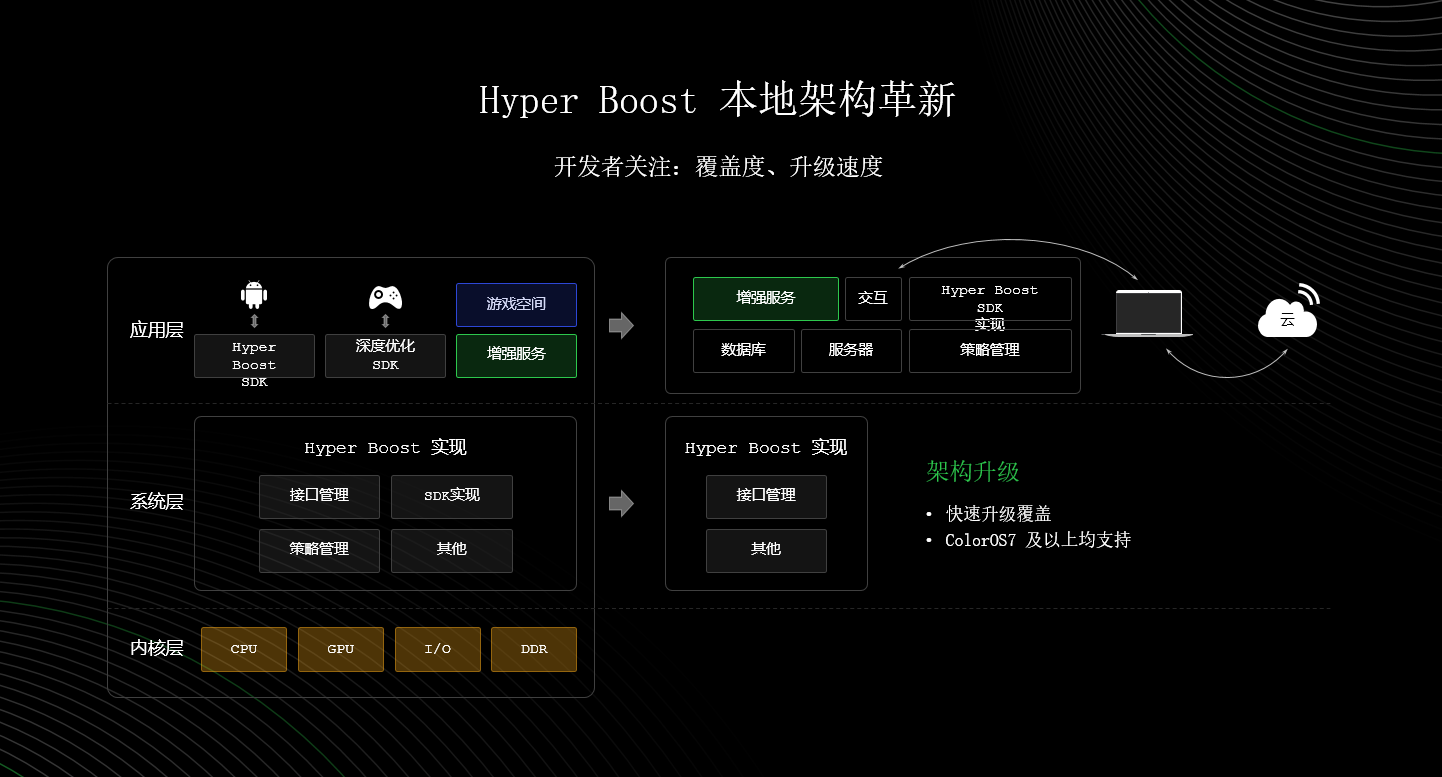Expand the Hyper Boost 实现 system panel

point(385,447)
